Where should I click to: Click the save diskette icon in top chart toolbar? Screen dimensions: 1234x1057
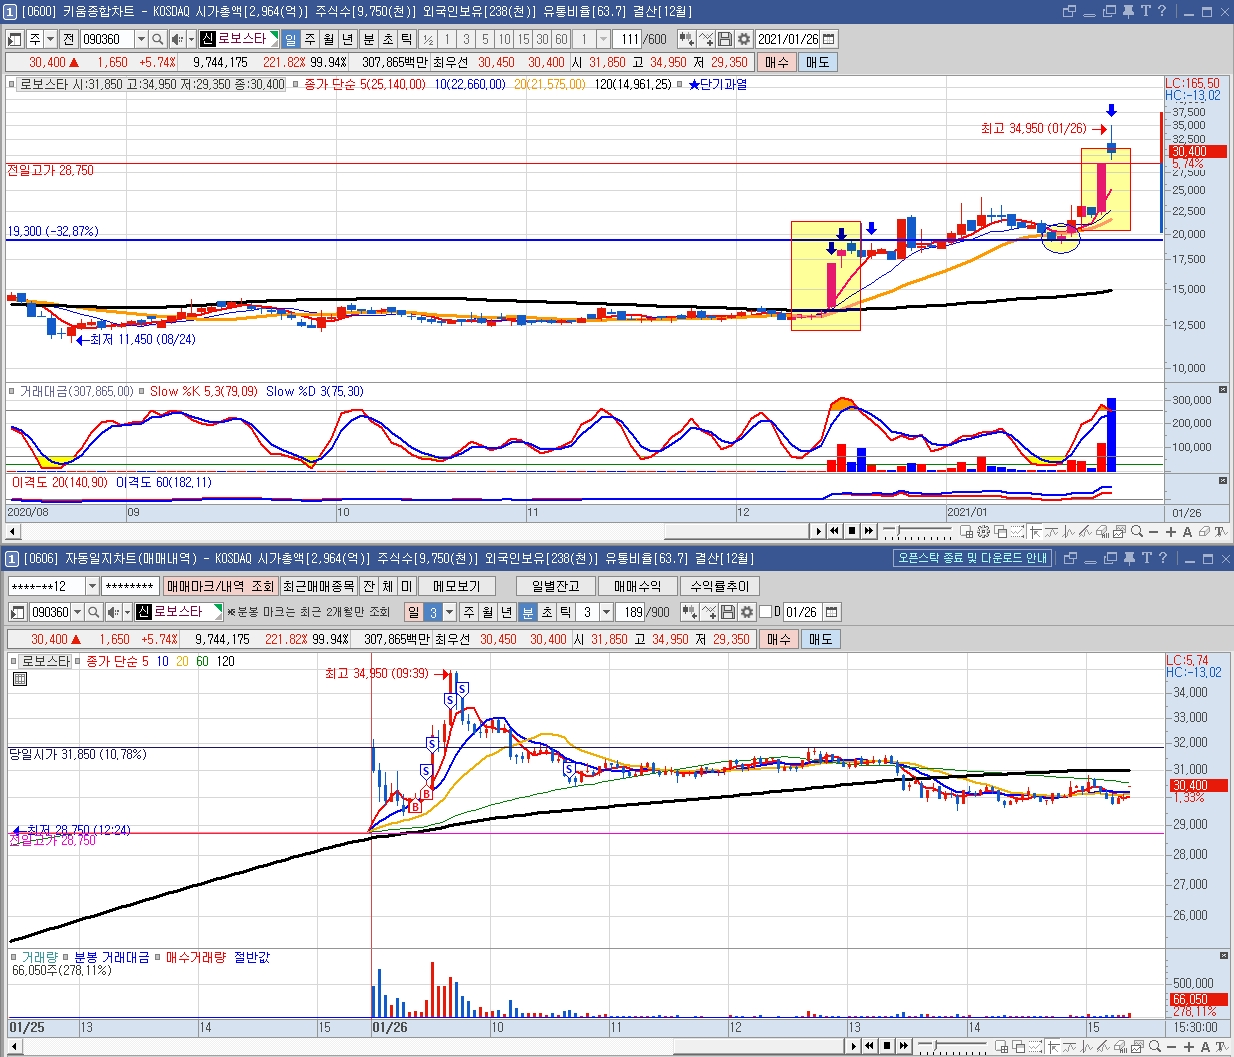725,39
